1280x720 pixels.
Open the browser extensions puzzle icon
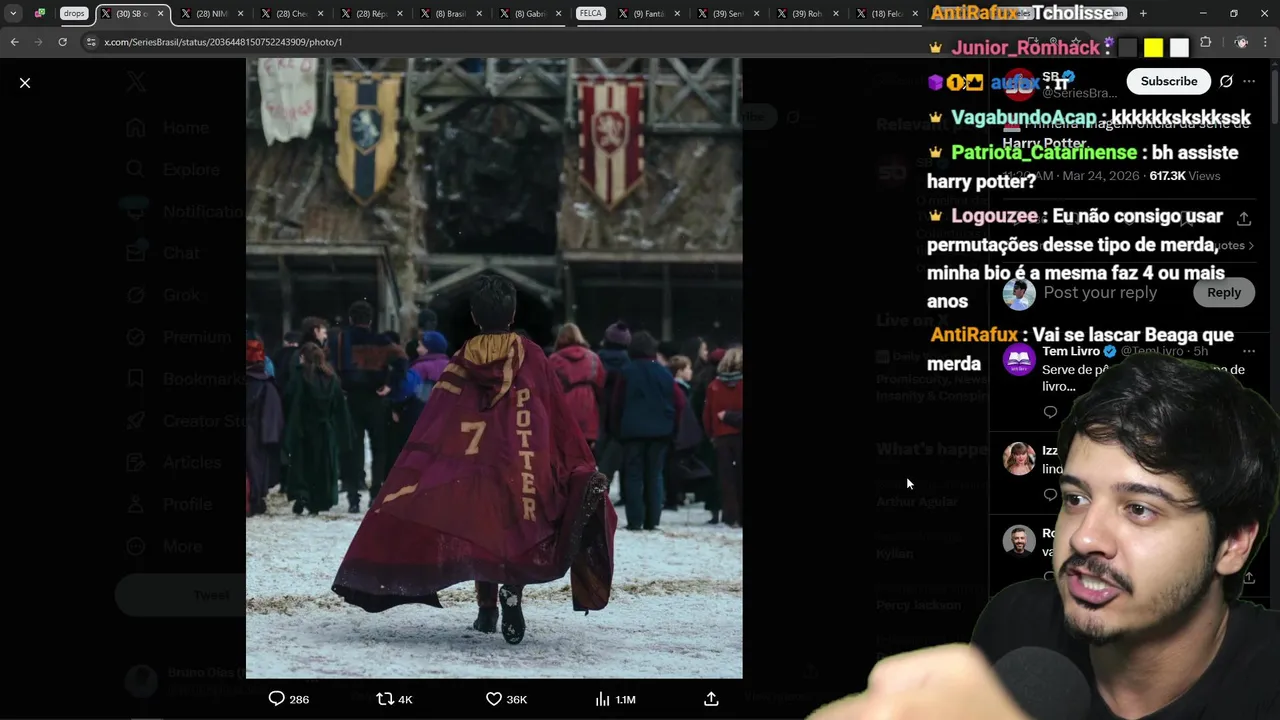(x=1205, y=43)
